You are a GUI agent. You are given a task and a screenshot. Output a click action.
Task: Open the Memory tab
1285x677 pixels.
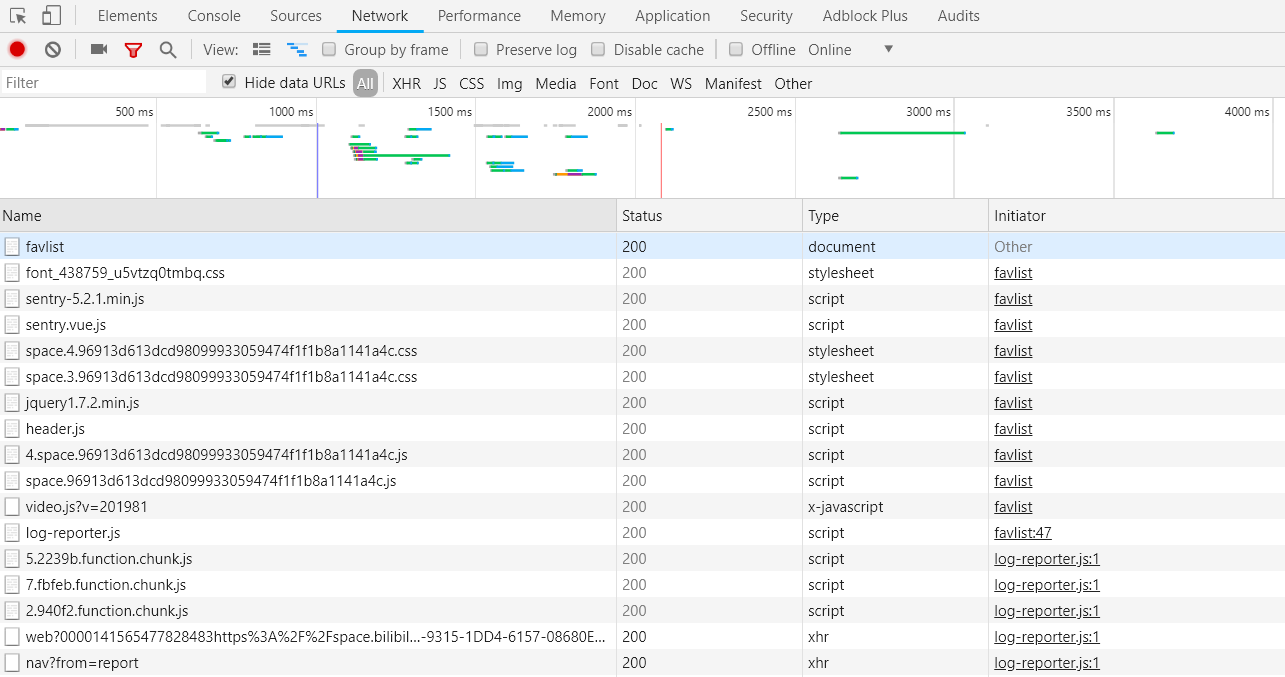click(x=578, y=16)
